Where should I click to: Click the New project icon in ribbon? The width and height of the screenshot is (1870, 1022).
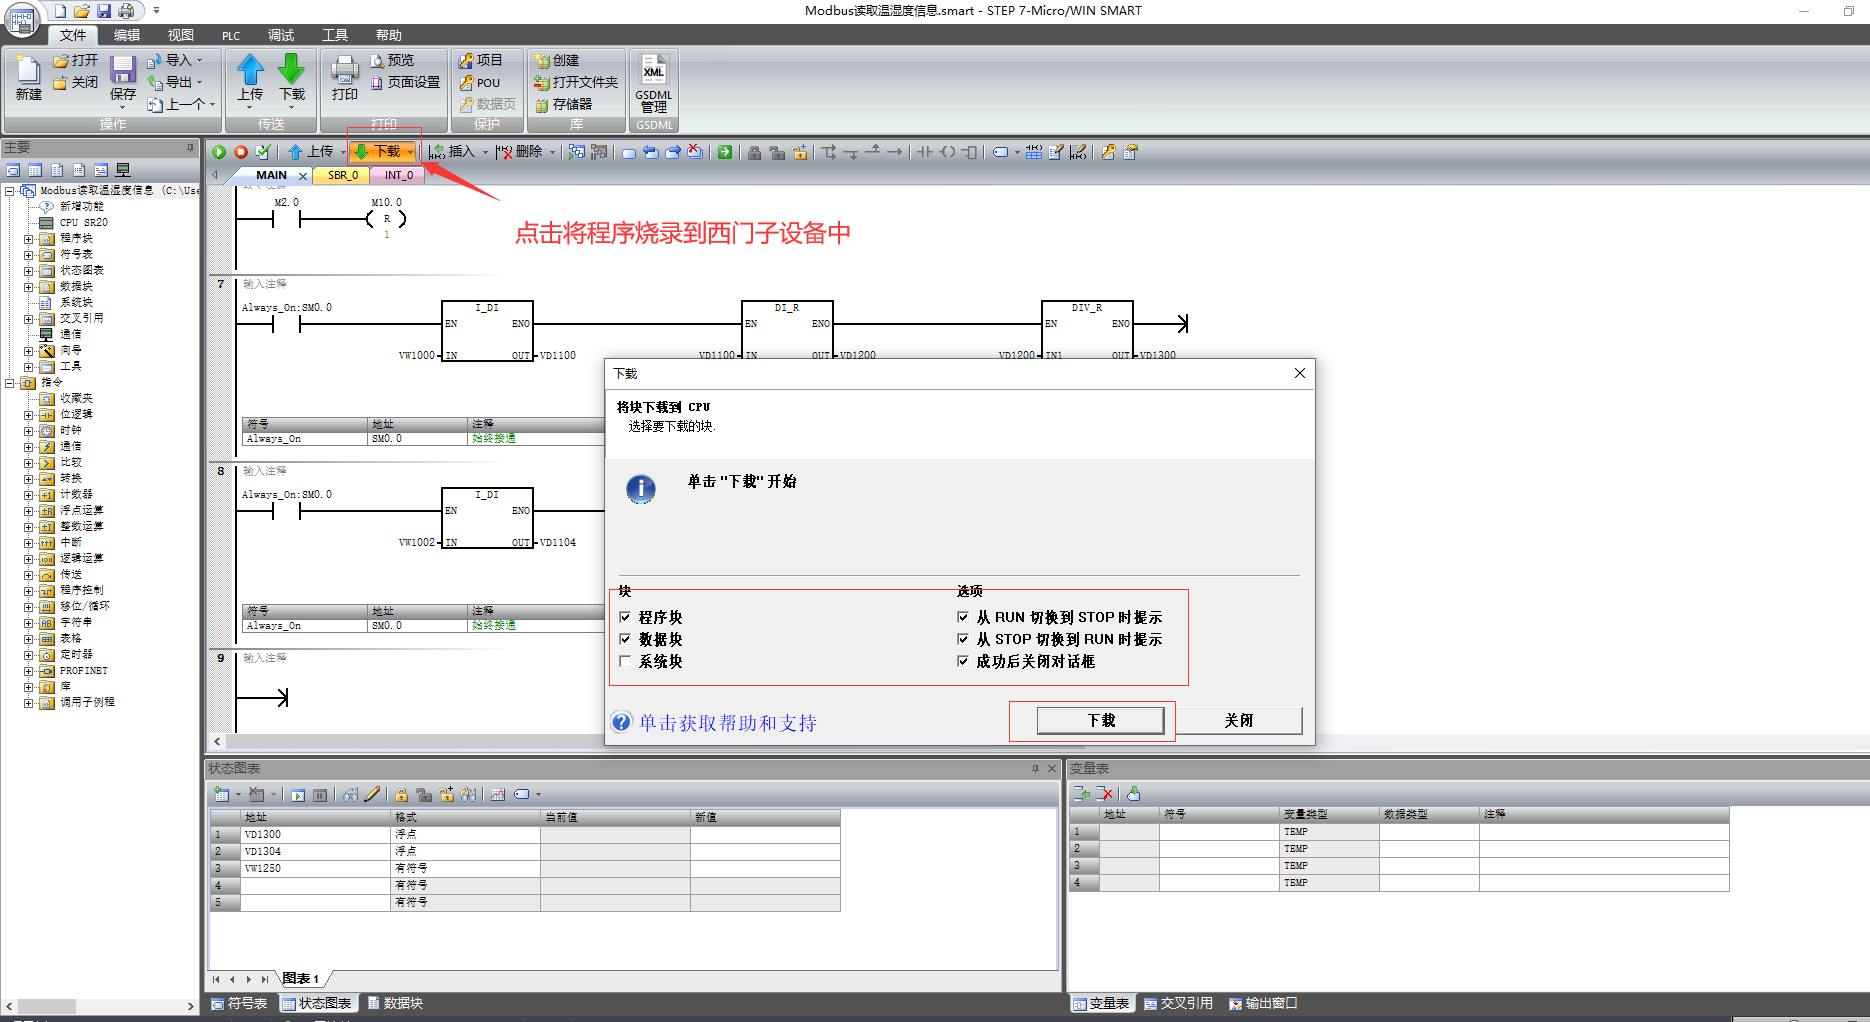click(28, 78)
